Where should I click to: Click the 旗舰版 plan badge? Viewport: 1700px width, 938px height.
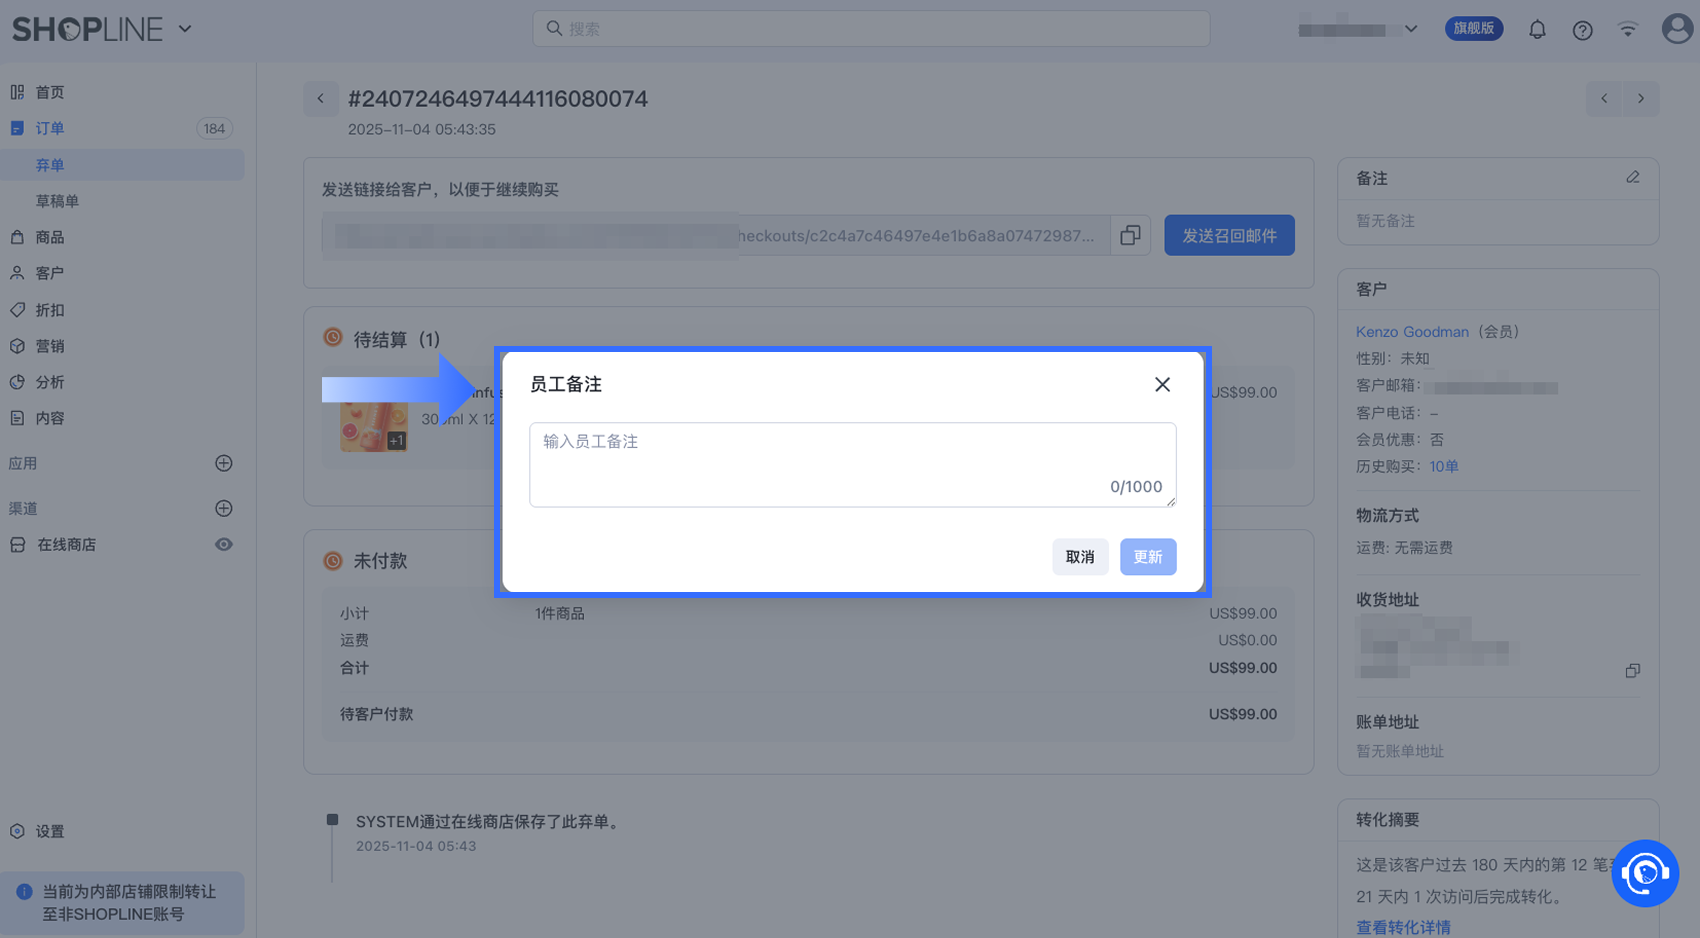pos(1474,29)
